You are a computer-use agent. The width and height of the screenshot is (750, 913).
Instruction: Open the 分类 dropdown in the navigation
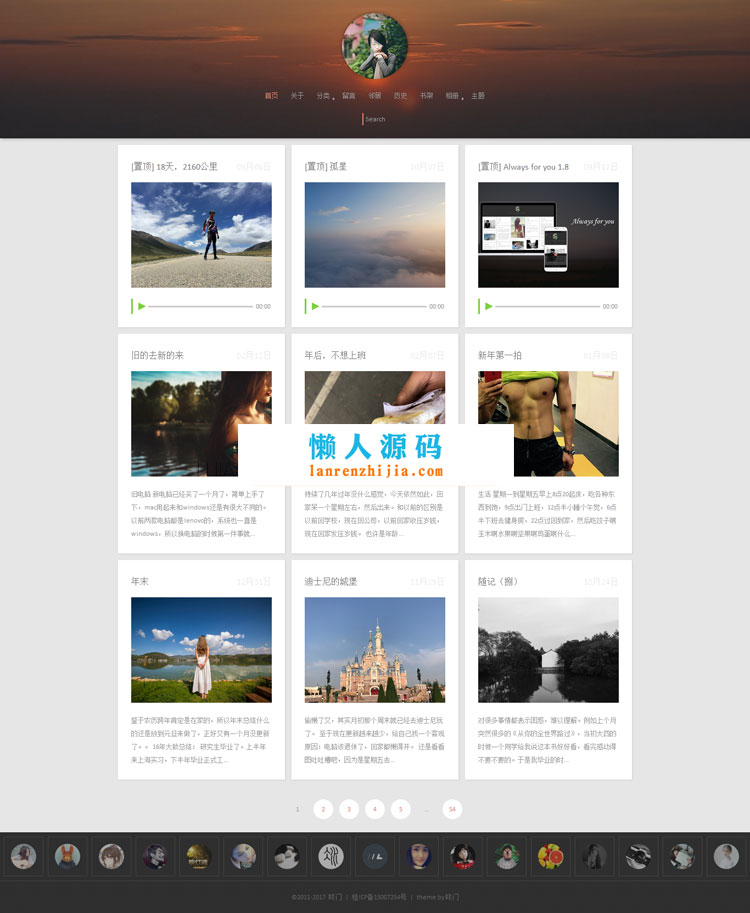tap(324, 95)
